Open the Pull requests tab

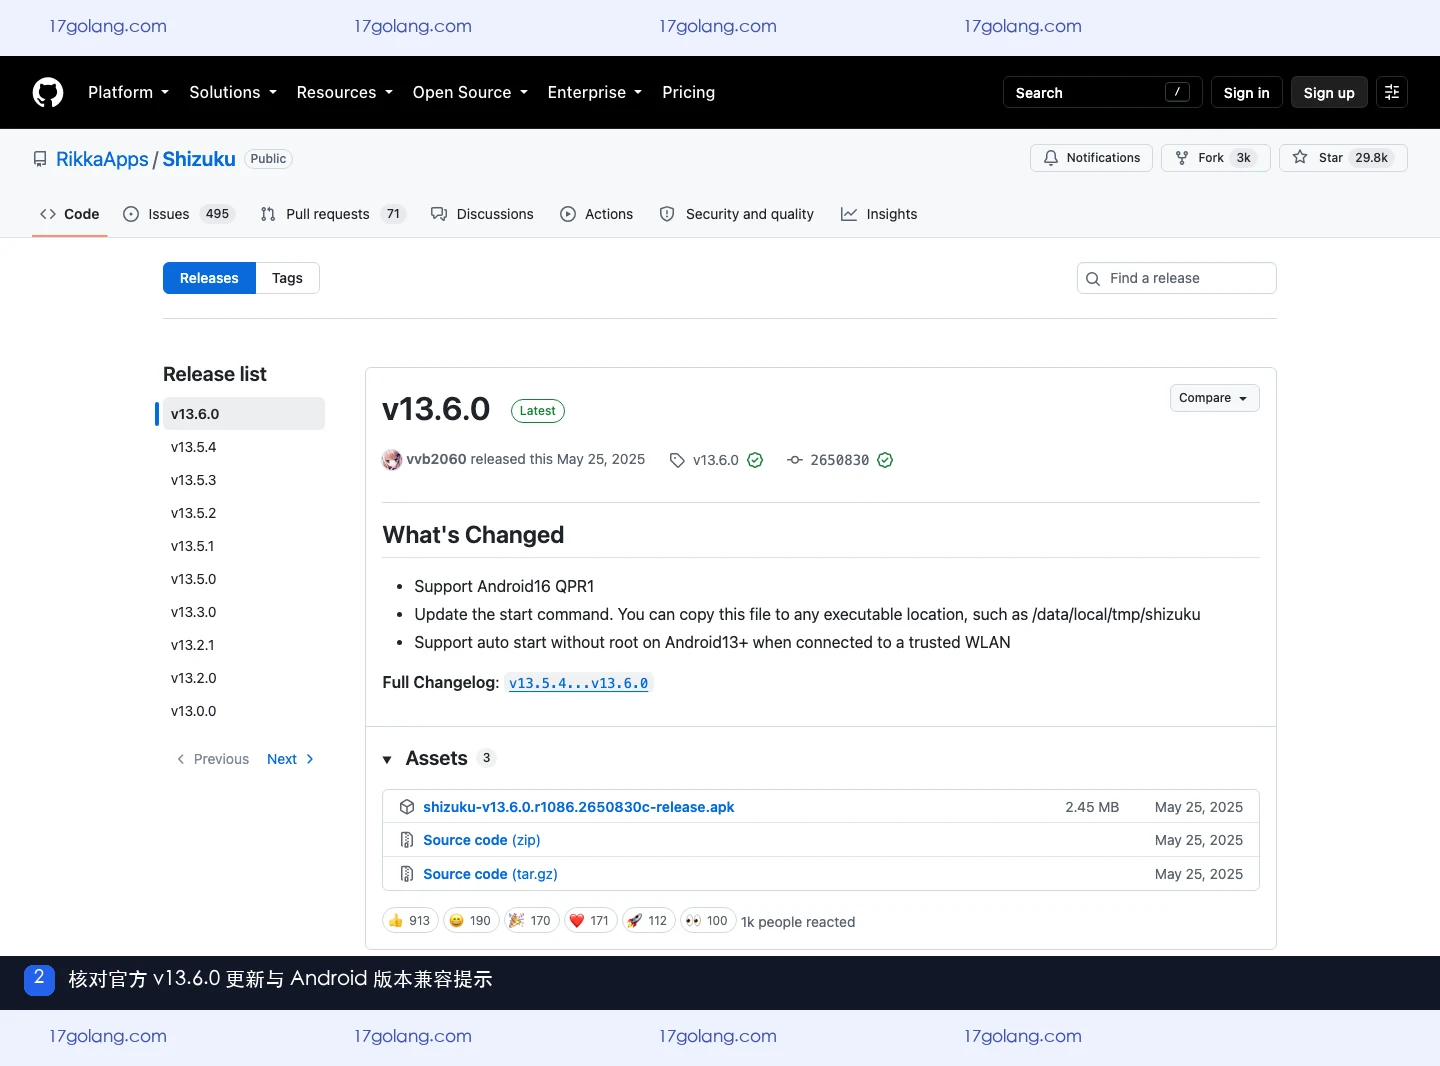click(x=332, y=214)
